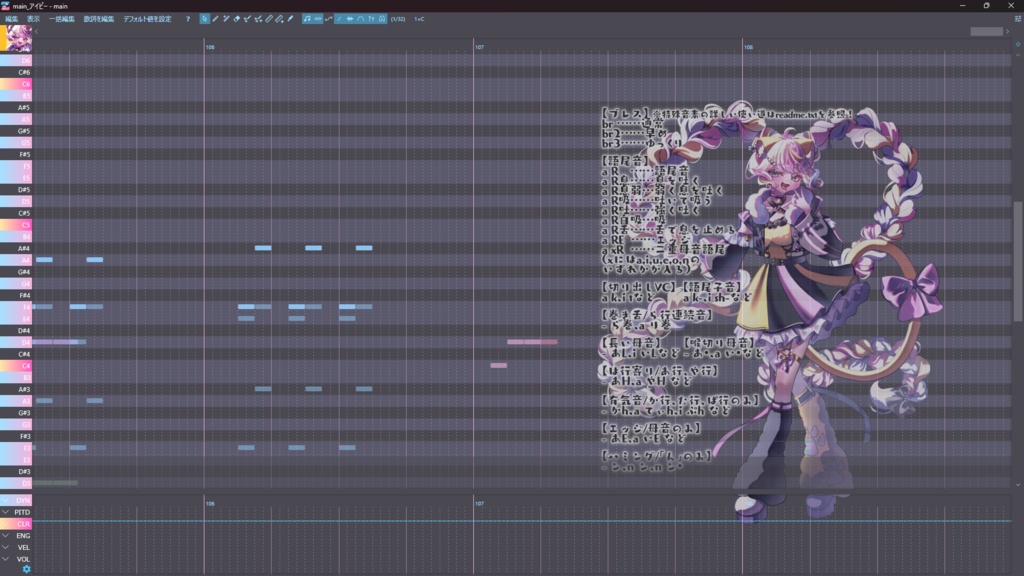The width and height of the screenshot is (1024, 576).
Task: Select the eraser tool in the toolbar
Action: [x=237, y=18]
